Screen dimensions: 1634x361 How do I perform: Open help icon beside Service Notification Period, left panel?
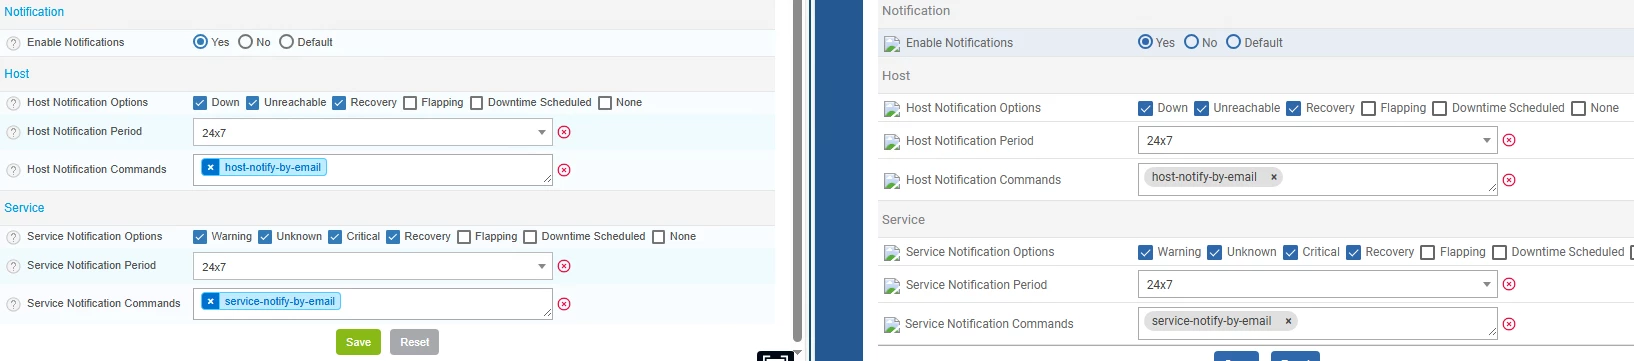coord(13,266)
